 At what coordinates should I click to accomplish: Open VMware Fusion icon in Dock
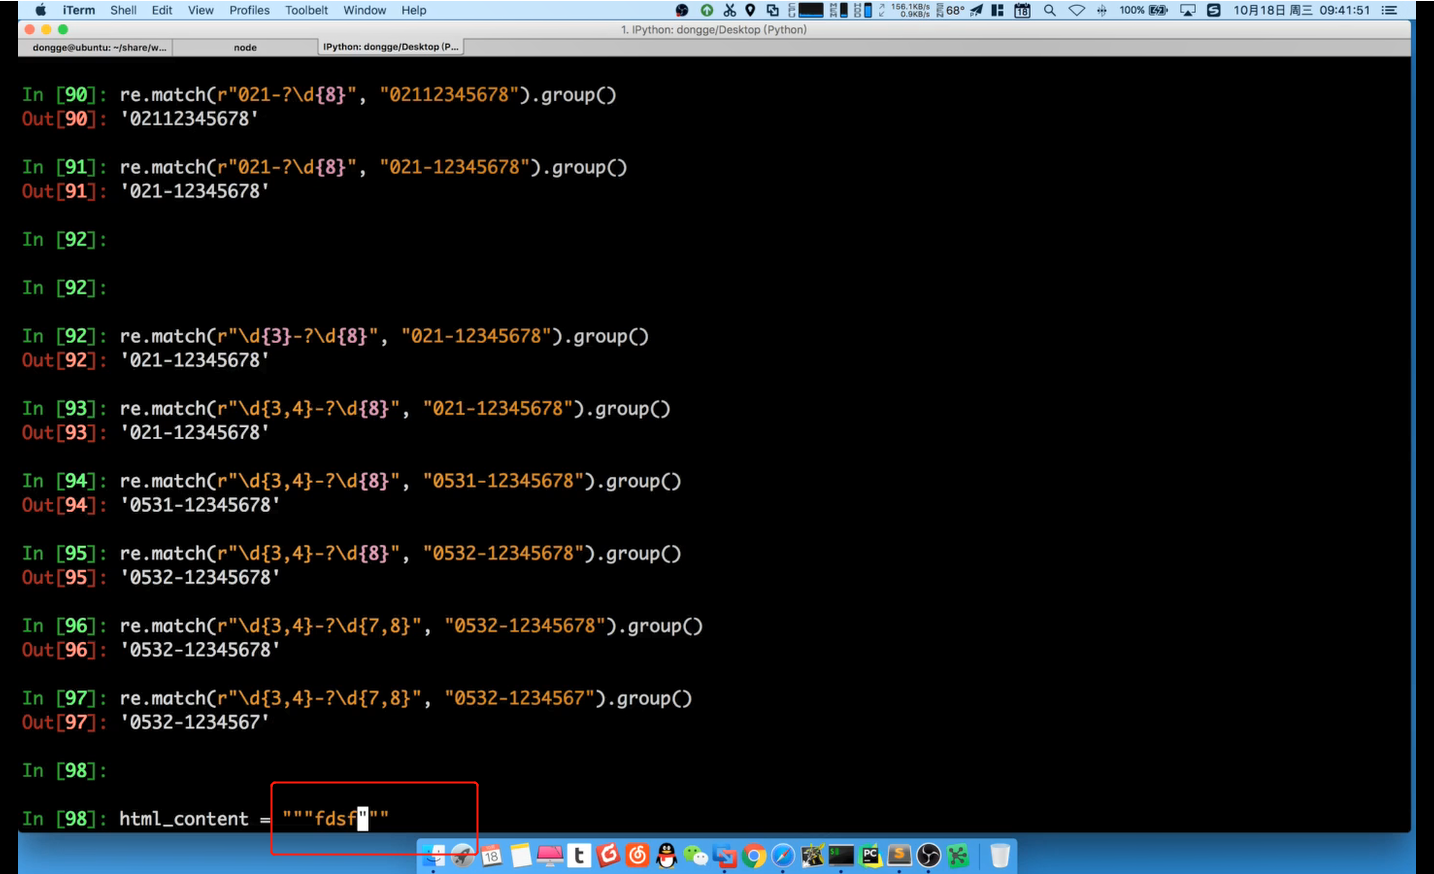coord(725,855)
